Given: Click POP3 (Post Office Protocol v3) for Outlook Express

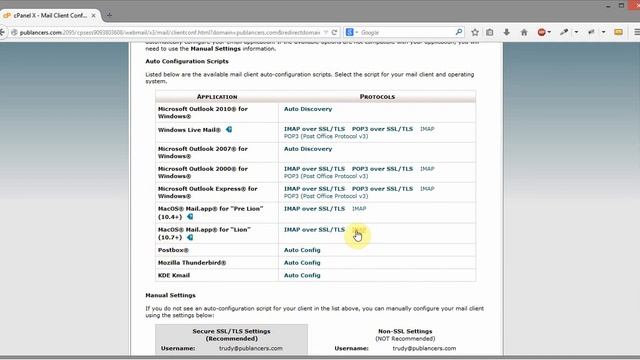Looking at the screenshot, I should pos(326,196).
